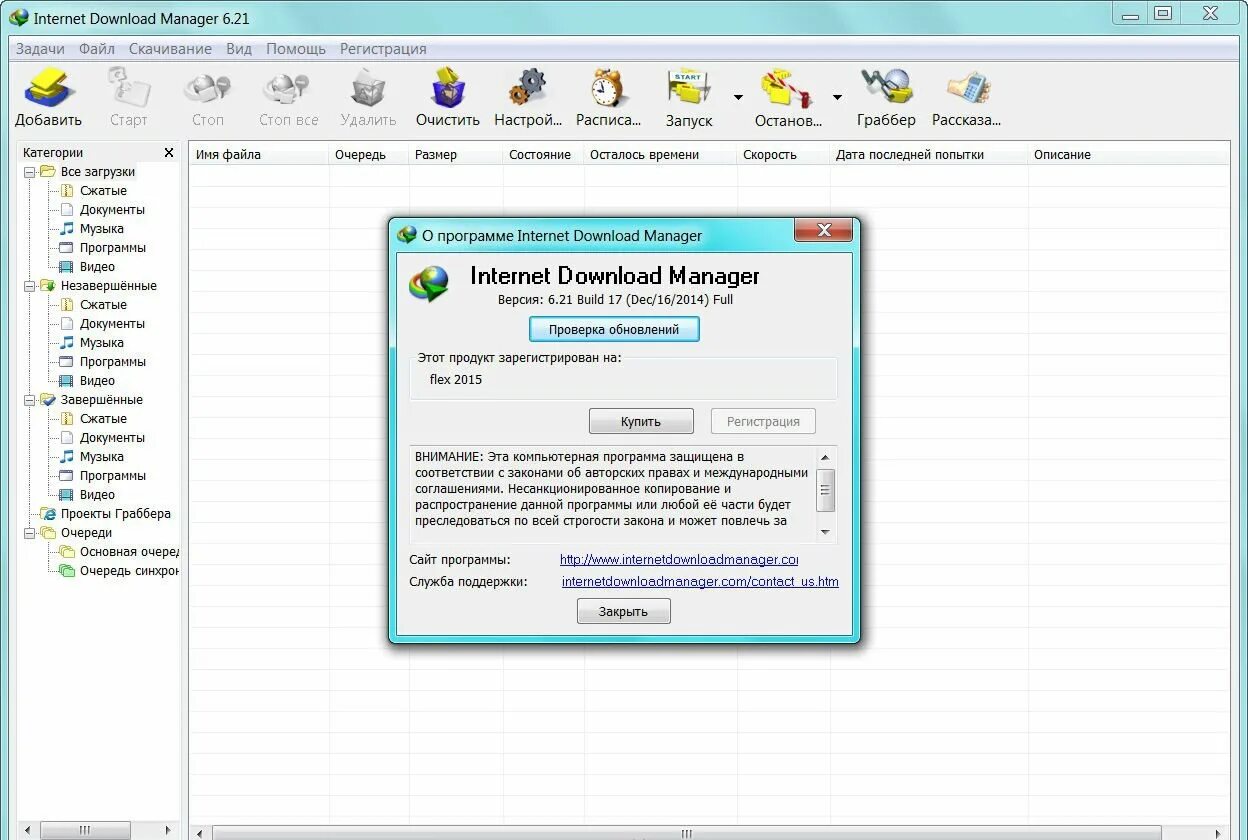Viewport: 1248px width, 840px height.
Task: Select Документы under Завершённые
Action: tap(112, 438)
